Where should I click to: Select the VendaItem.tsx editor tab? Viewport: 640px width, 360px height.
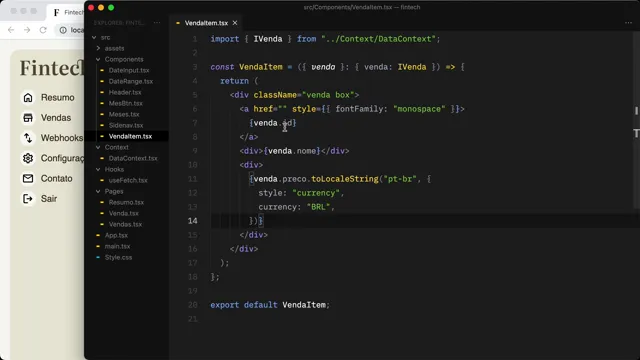tap(206, 23)
